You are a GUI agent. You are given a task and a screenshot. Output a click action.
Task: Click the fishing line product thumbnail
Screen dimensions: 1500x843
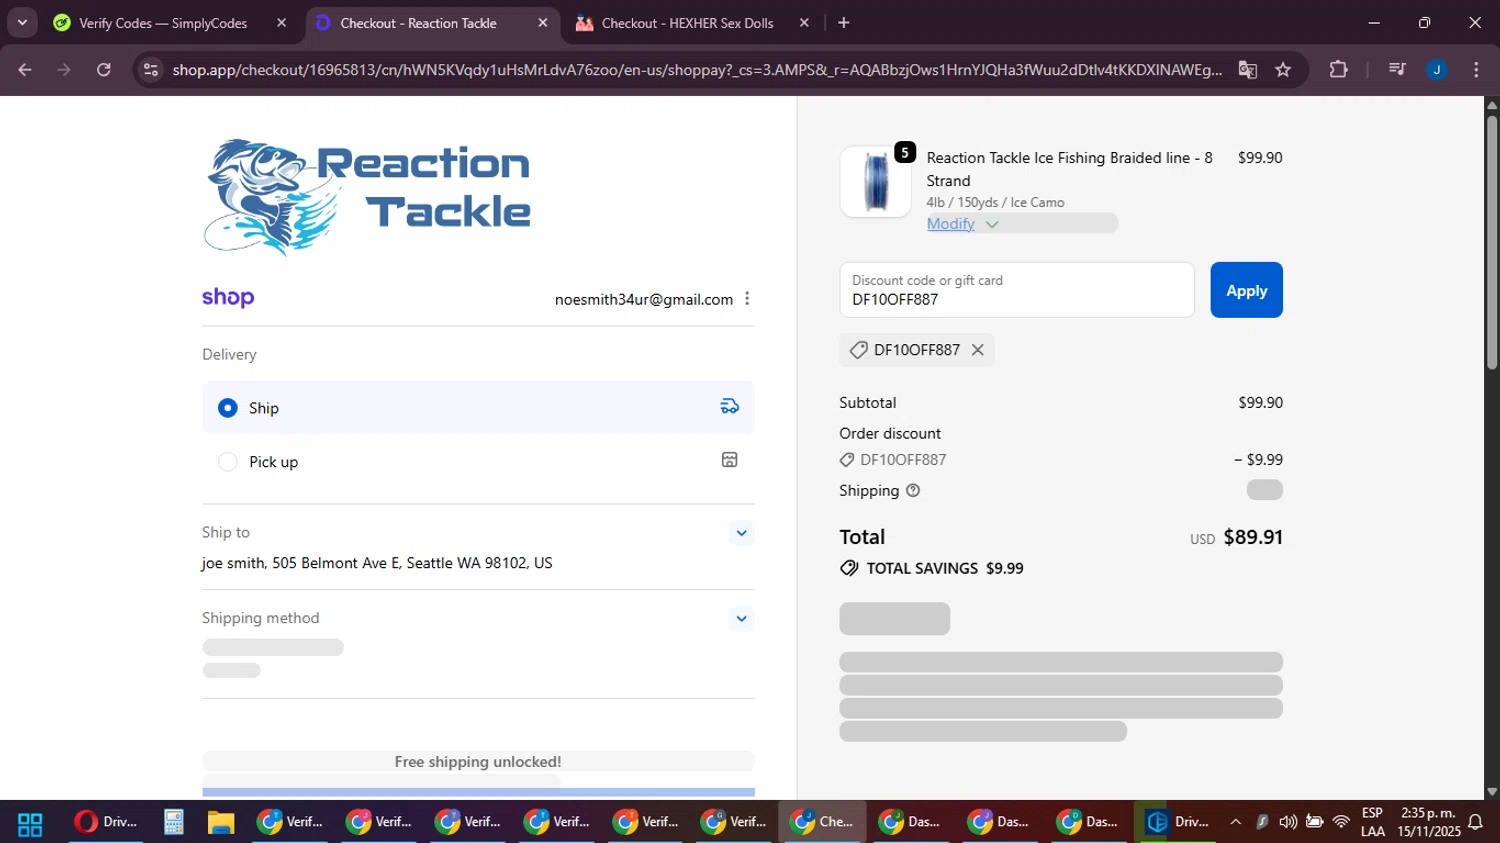click(x=875, y=182)
